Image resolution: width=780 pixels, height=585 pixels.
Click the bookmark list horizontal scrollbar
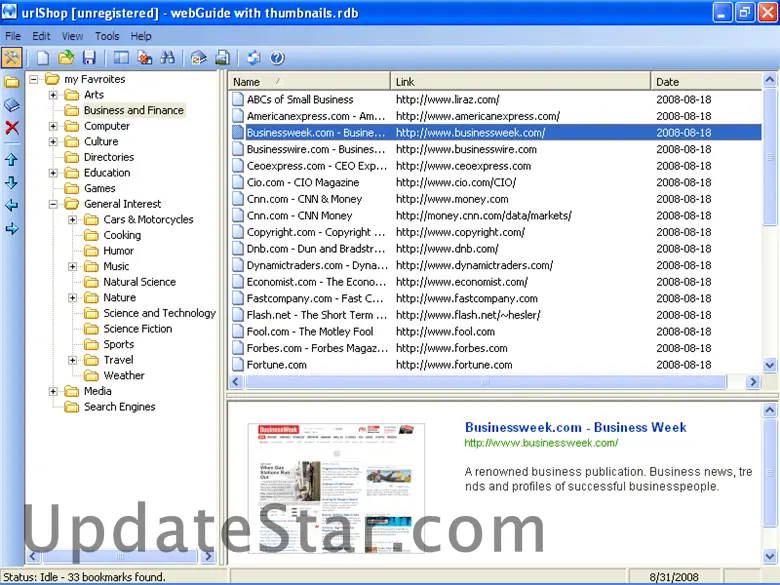coord(486,382)
